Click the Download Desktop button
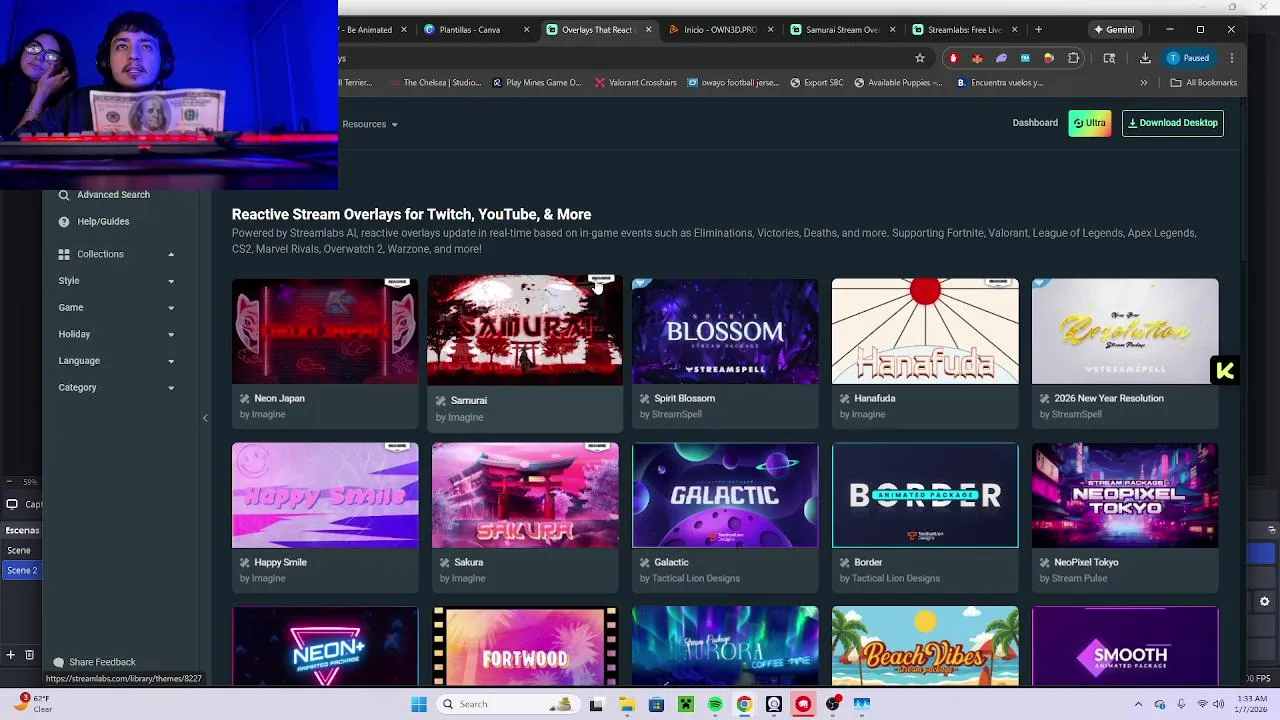1280x720 pixels. coord(1173,123)
